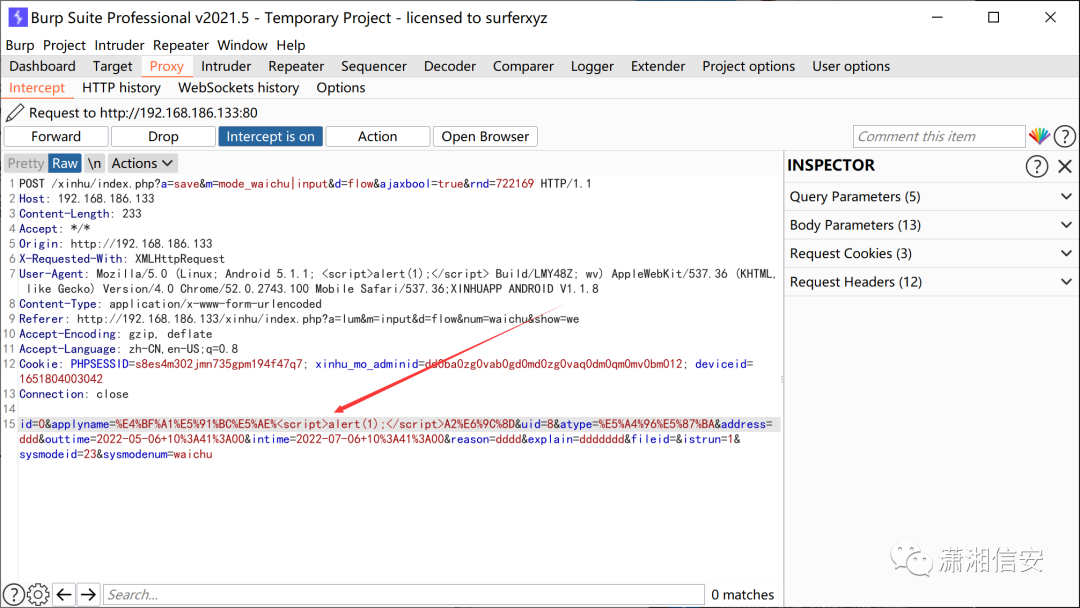Open the Proxy Options sub-tab
This screenshot has width=1080, height=608.
pos(341,87)
